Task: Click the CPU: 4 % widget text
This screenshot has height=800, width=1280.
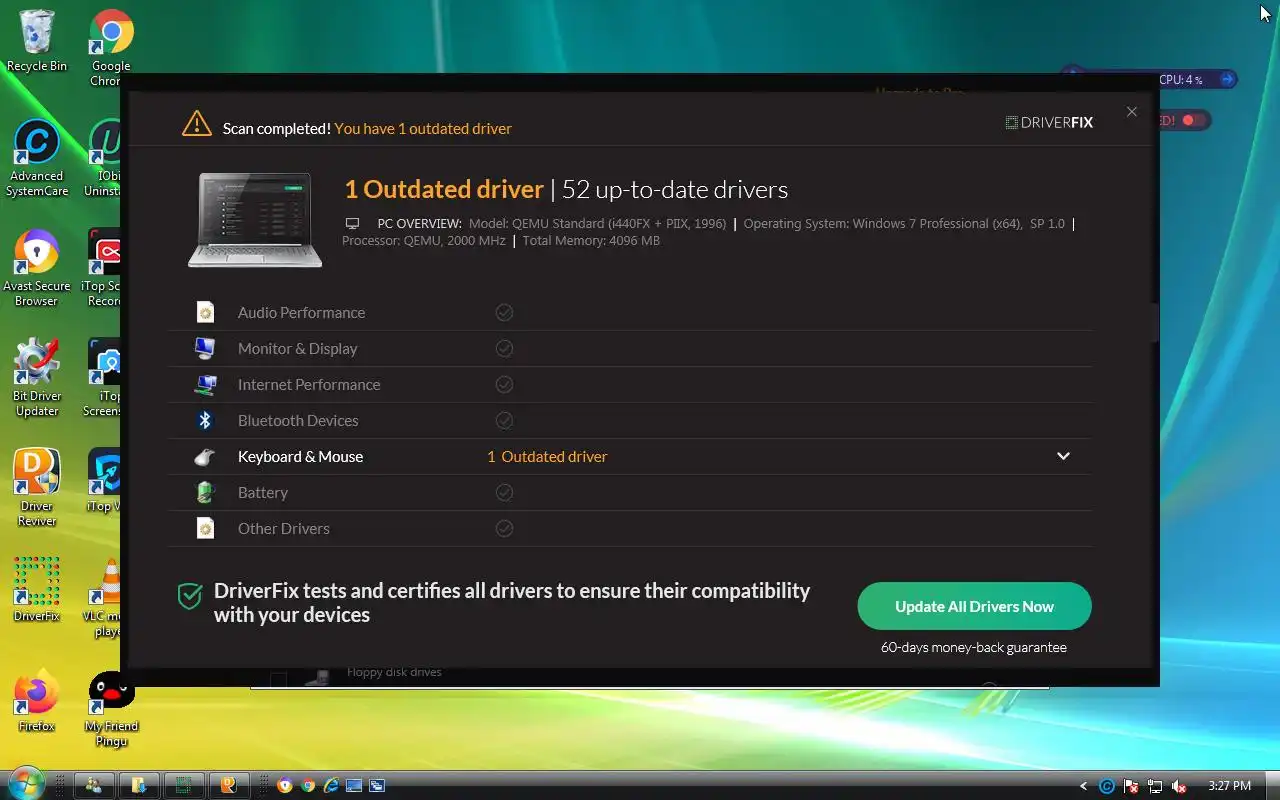Action: tap(1181, 80)
